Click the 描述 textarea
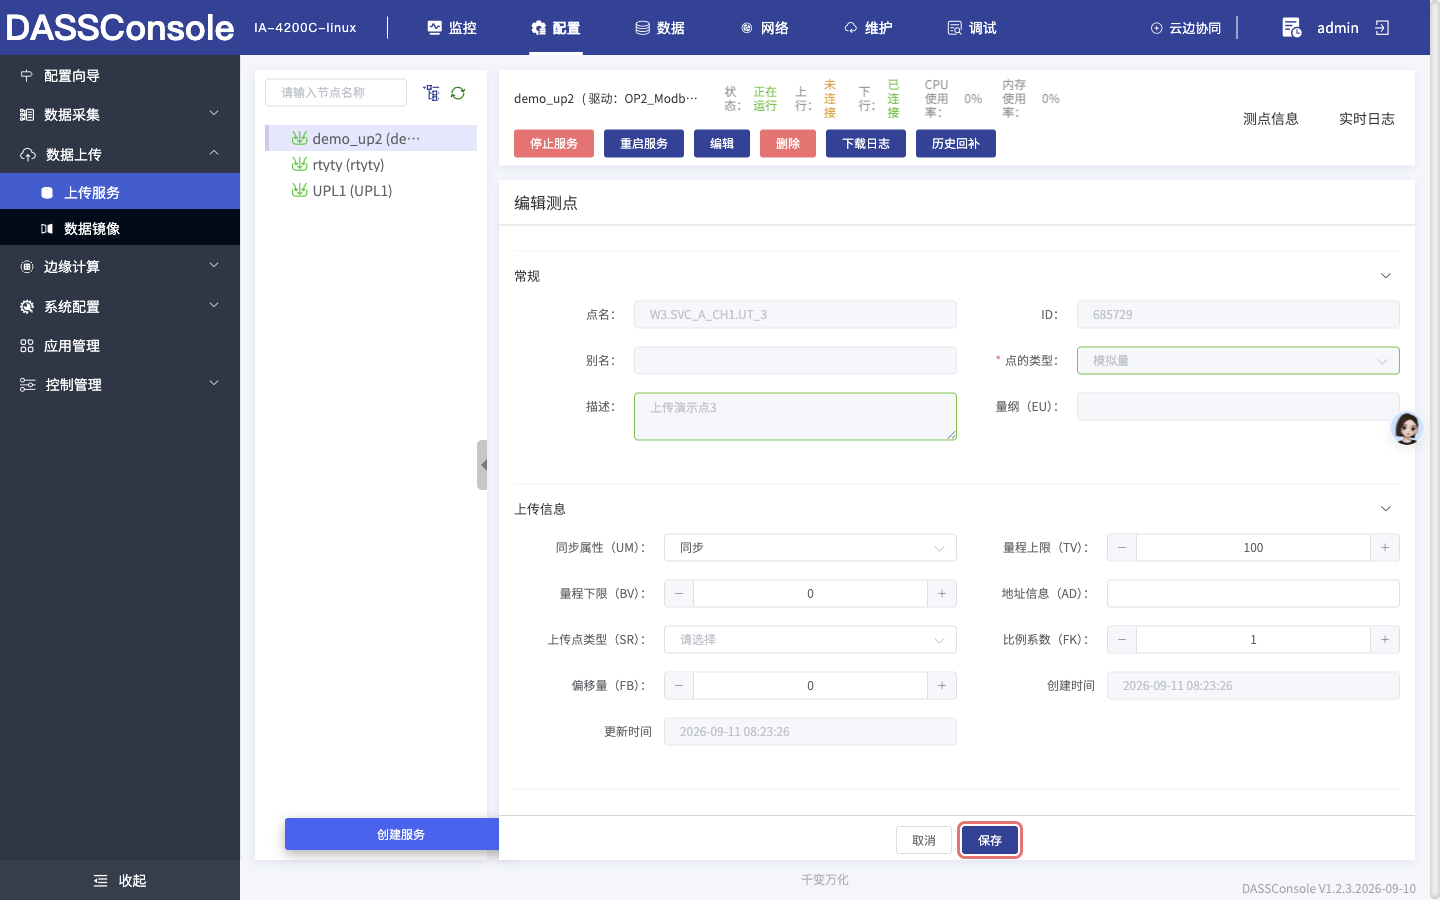This screenshot has width=1440, height=900. (x=795, y=416)
